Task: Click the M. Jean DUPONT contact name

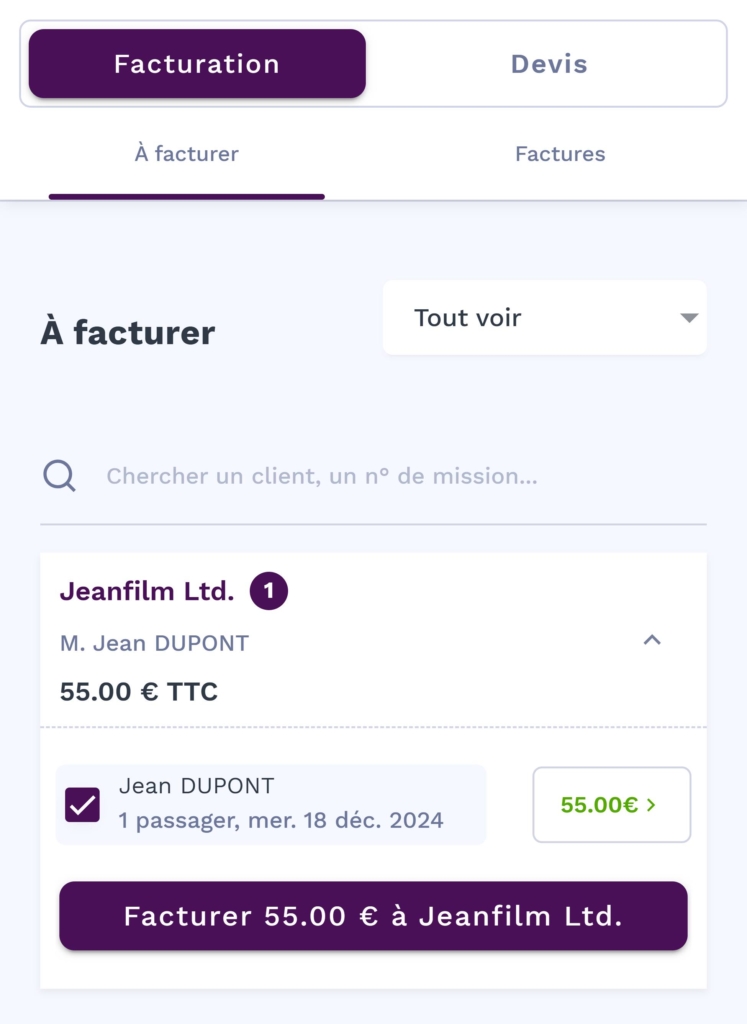Action: tap(154, 643)
